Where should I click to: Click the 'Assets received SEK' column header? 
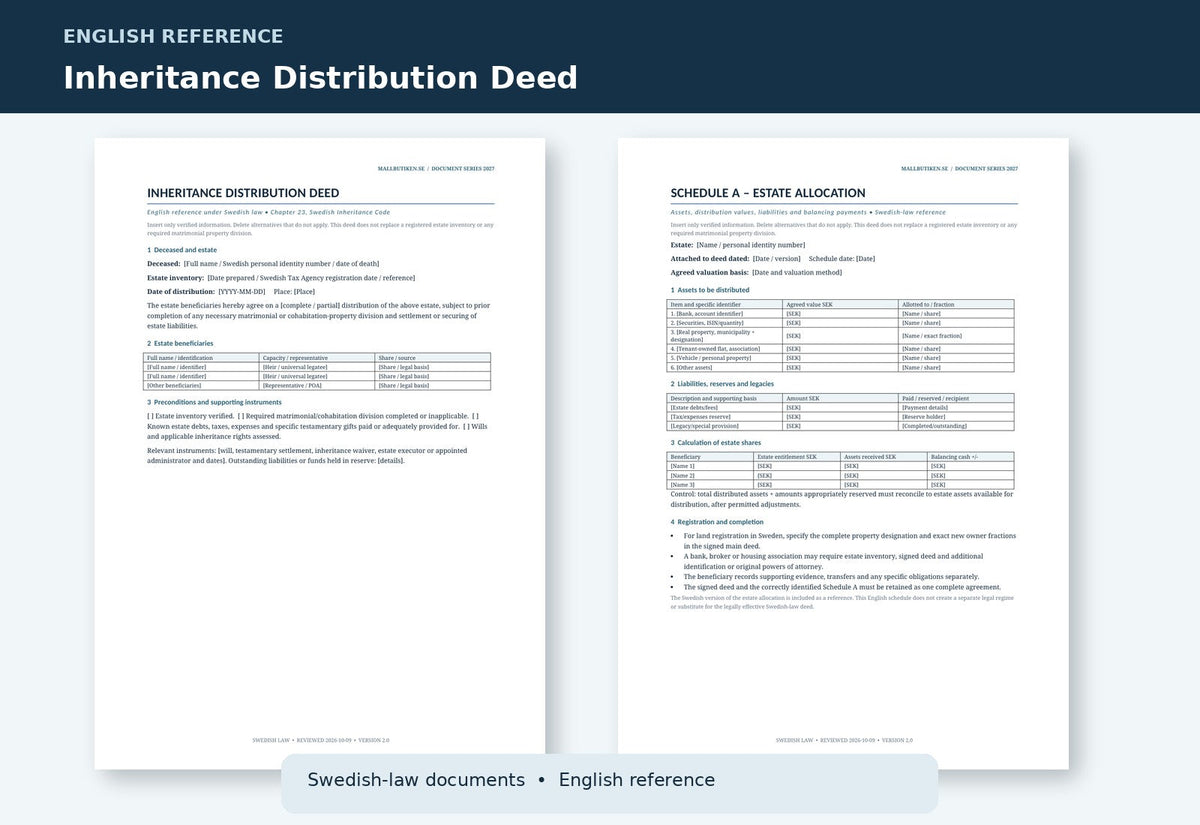tap(884, 457)
